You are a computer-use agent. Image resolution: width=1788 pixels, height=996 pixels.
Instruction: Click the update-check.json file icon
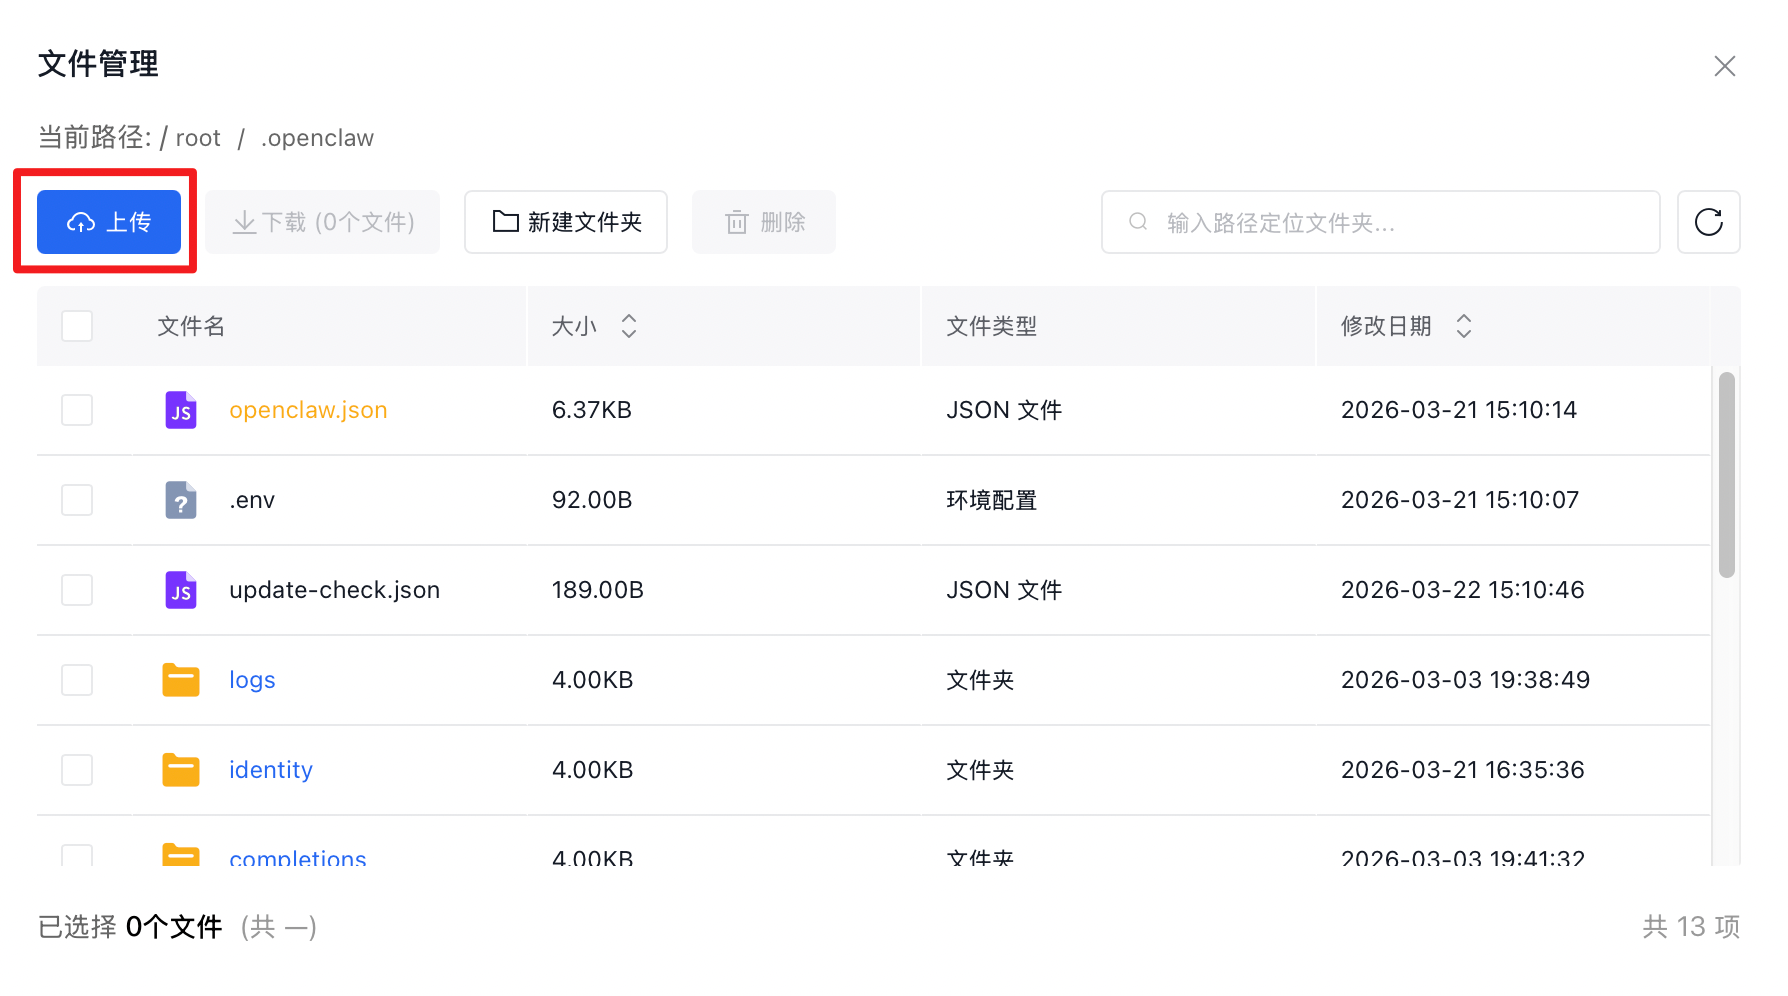[x=180, y=590]
